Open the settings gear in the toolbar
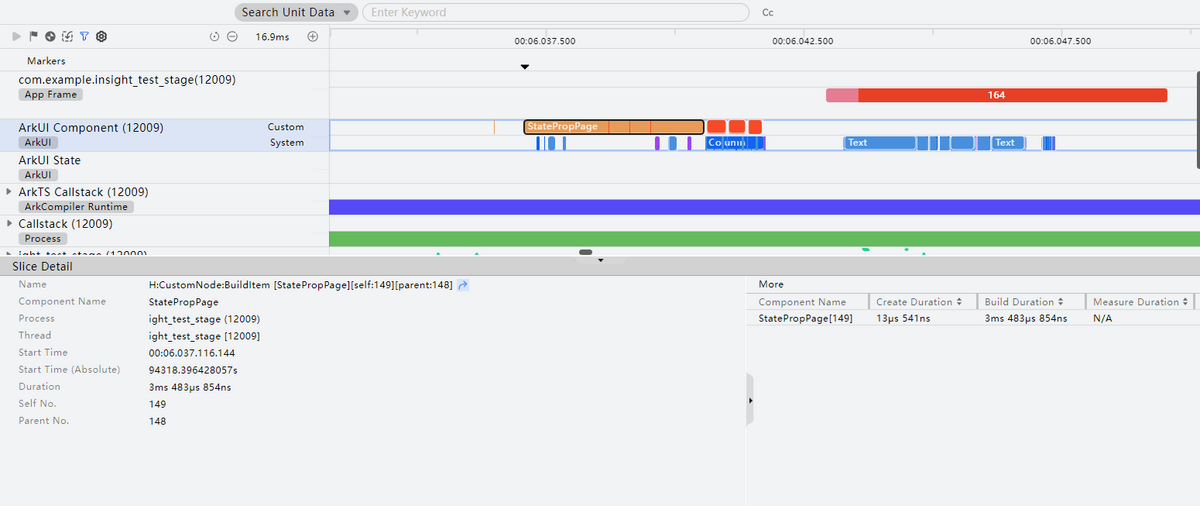This screenshot has height=506, width=1200. click(101, 36)
